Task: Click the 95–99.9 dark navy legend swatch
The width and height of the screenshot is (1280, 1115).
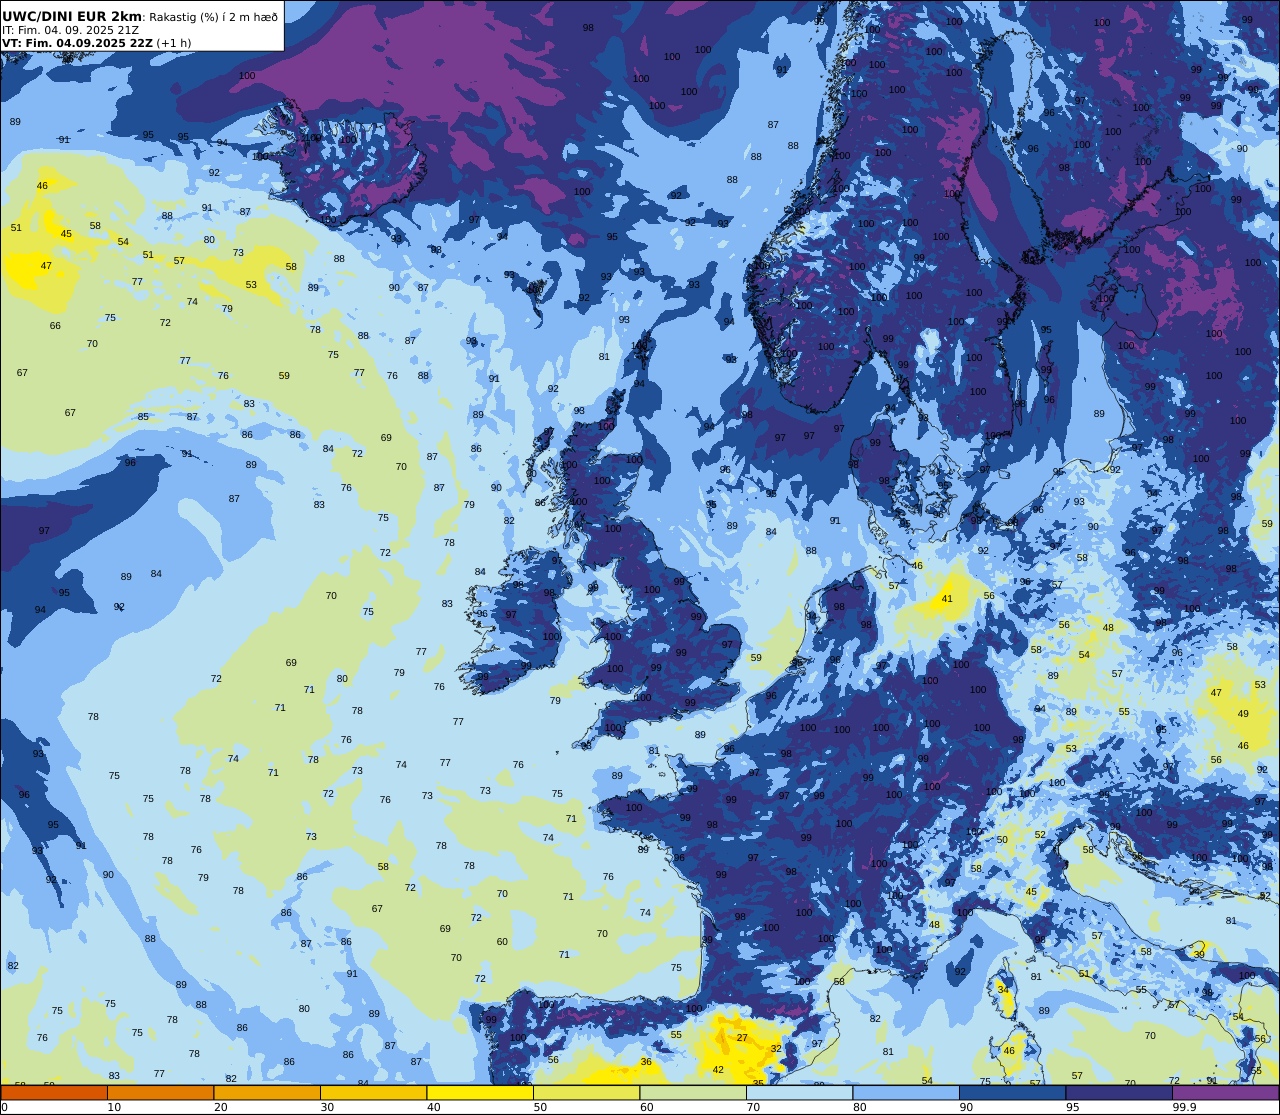Action: click(1119, 1093)
